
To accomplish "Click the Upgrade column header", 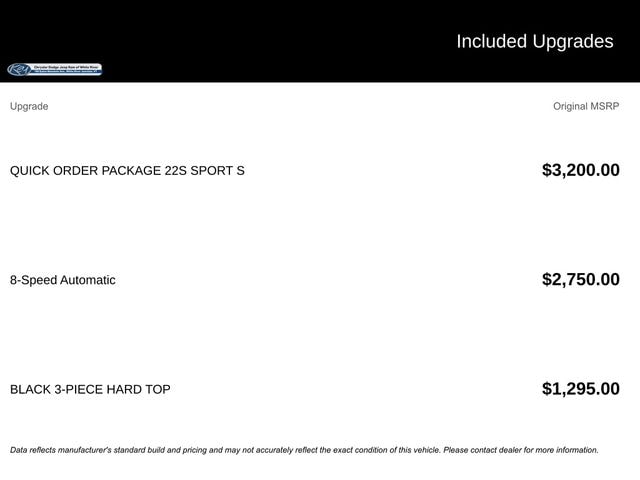I will 29,106.
